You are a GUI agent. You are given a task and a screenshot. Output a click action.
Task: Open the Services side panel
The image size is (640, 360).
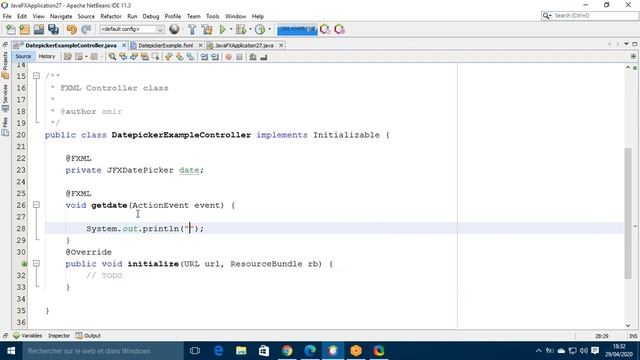[x=5, y=98]
